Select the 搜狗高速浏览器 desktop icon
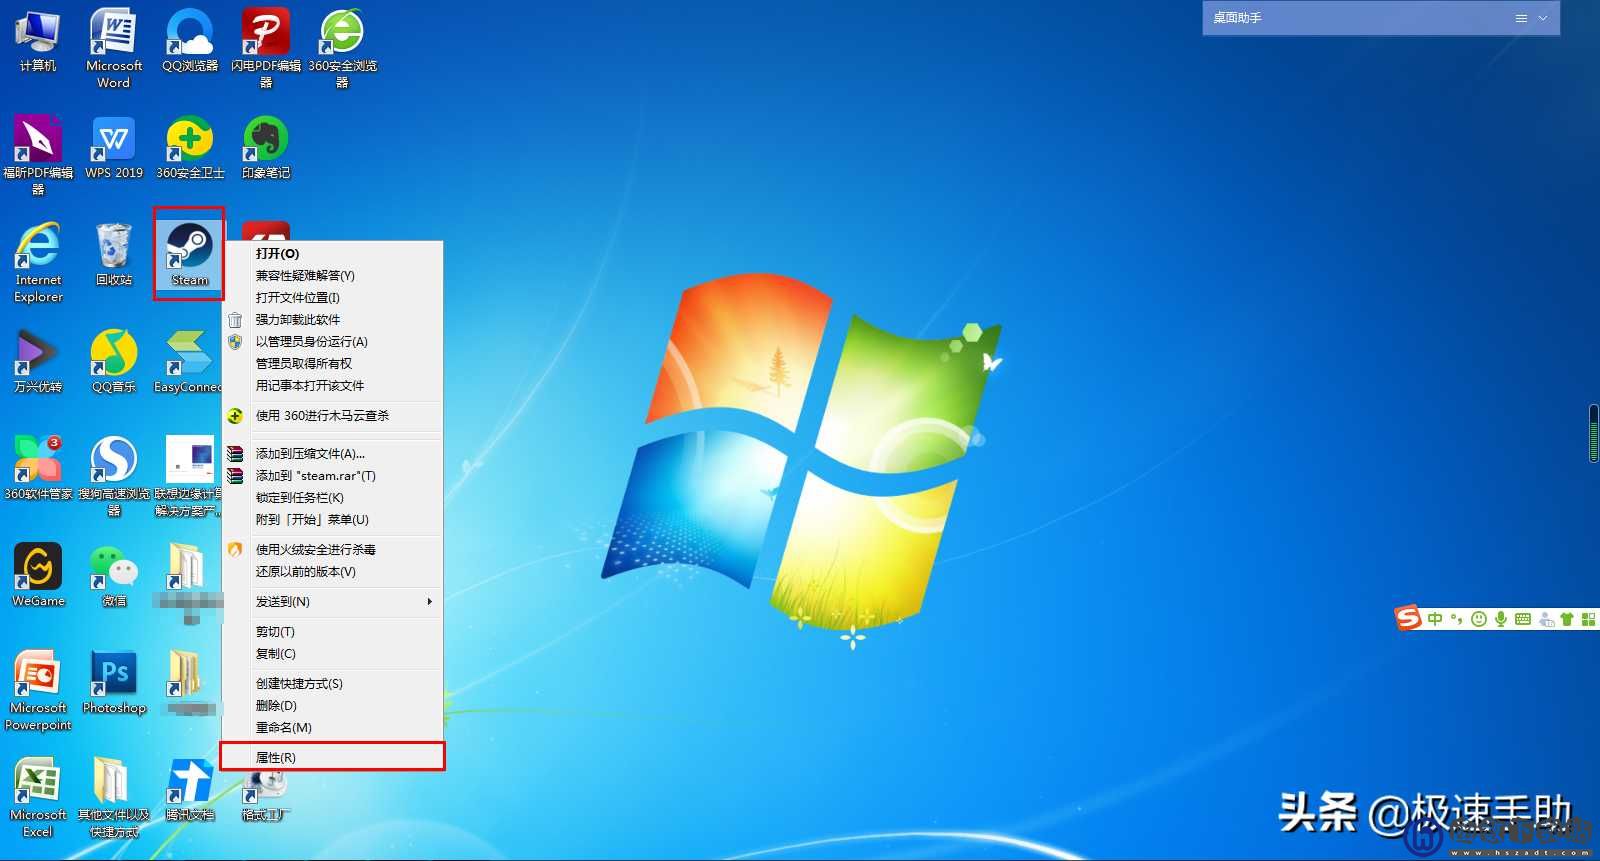 click(x=114, y=477)
